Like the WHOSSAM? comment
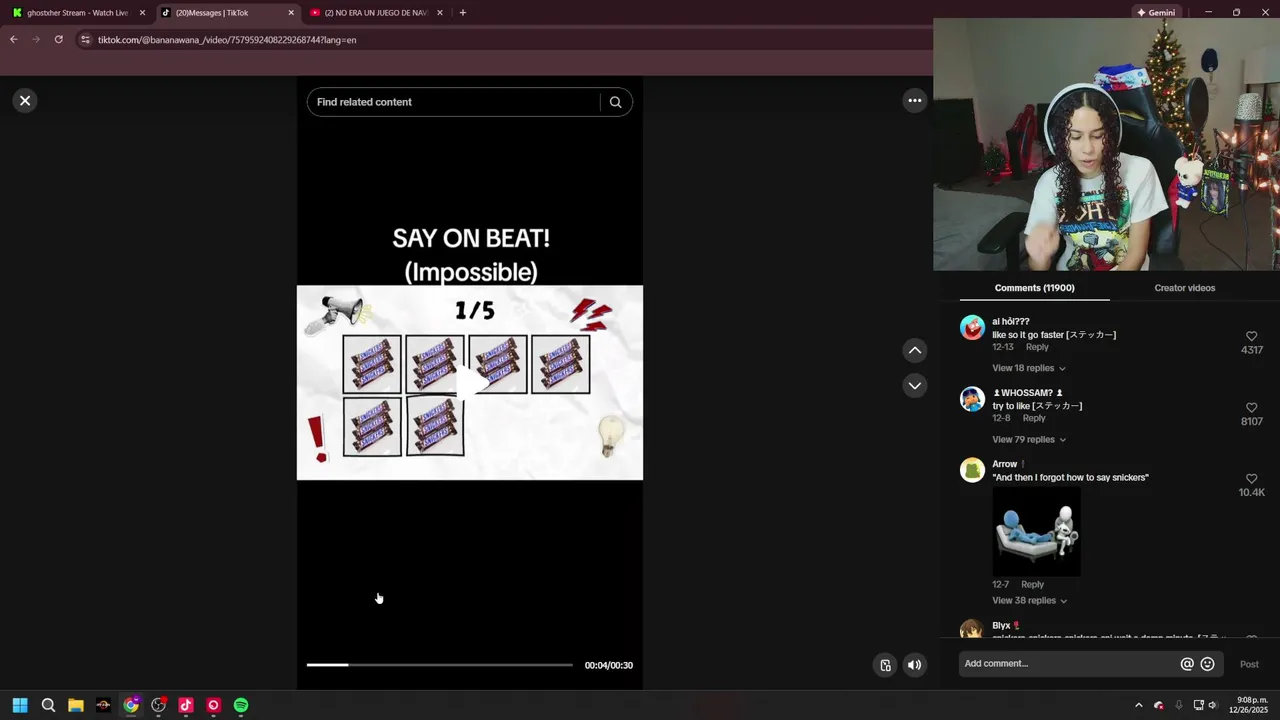 pos(1251,407)
